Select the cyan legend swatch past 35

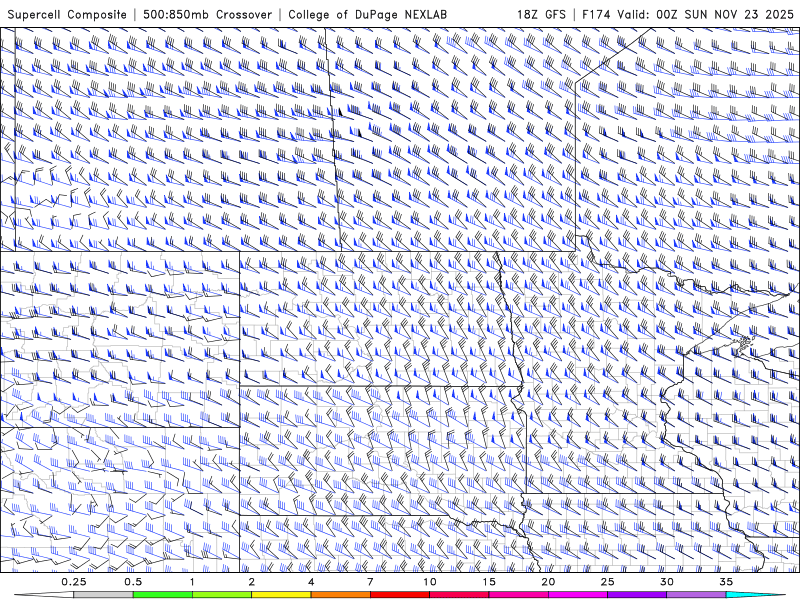[755, 595]
